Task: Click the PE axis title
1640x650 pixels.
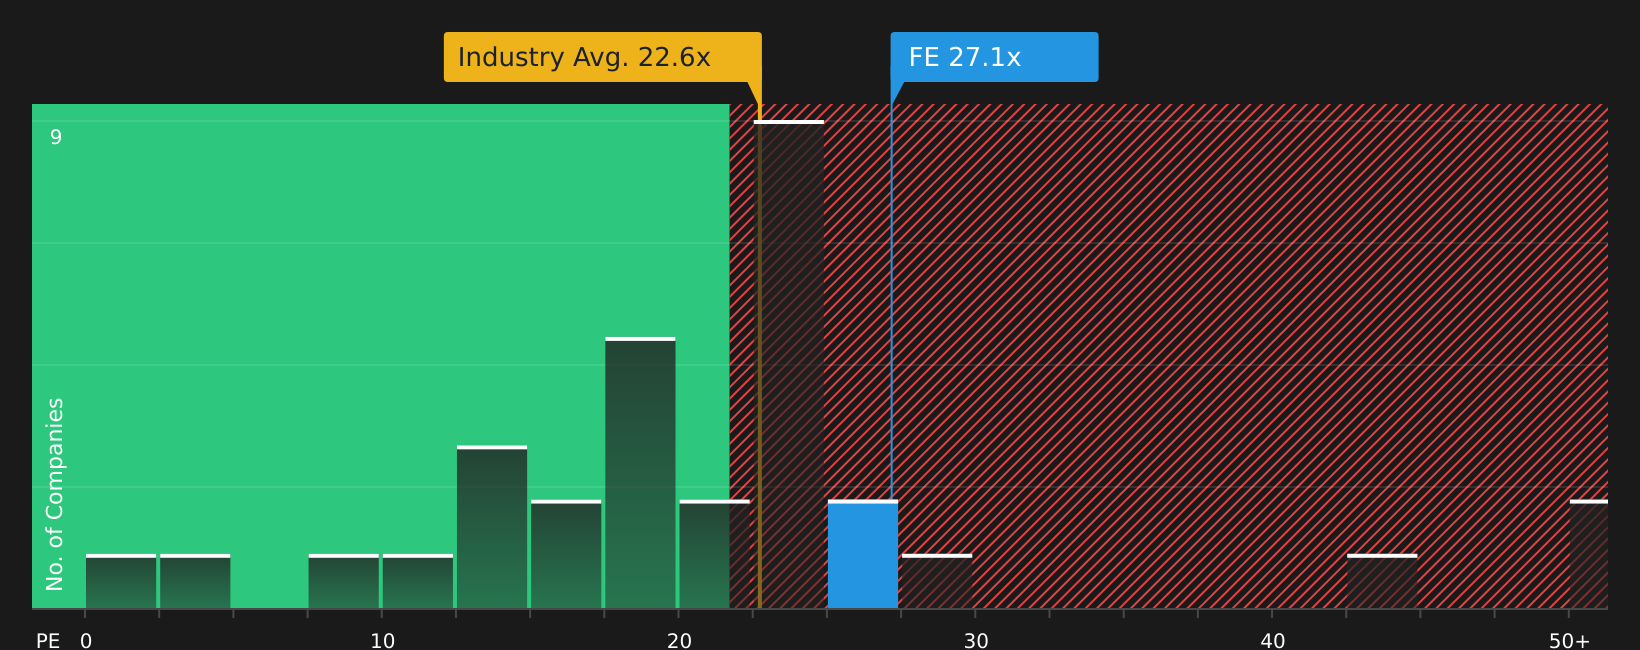Action: point(48,641)
